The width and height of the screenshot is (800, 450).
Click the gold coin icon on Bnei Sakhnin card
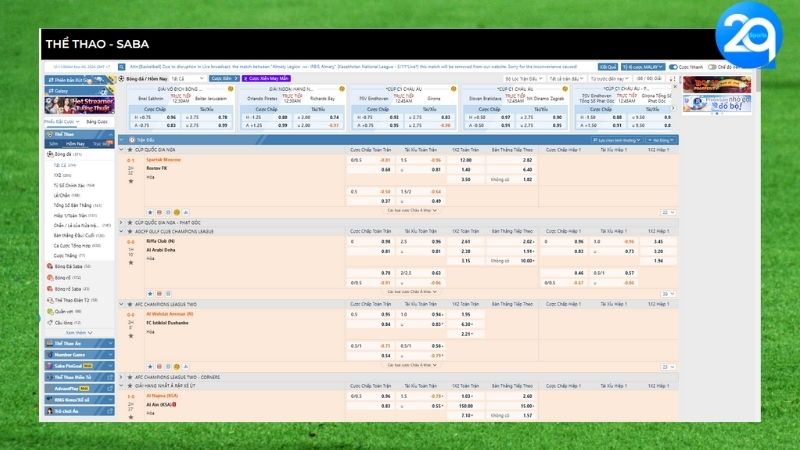[231, 89]
